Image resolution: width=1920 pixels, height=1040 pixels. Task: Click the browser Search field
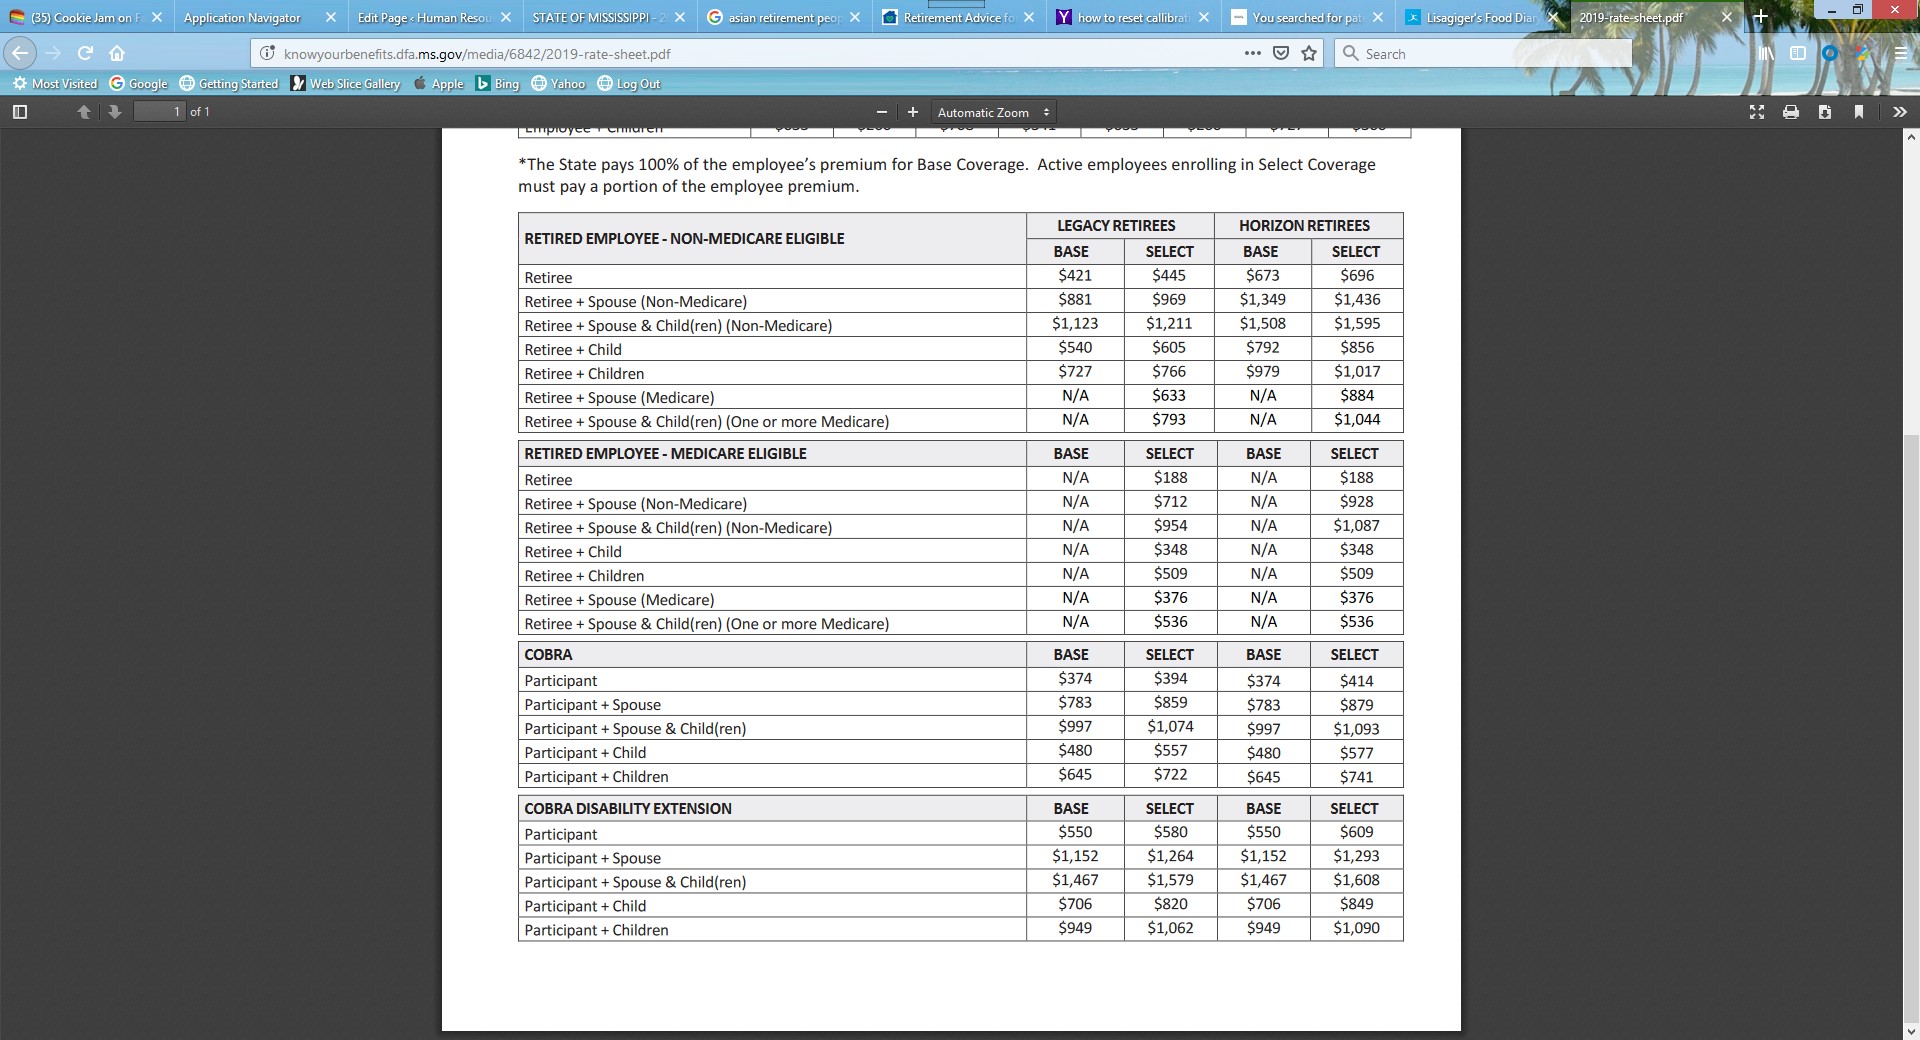(1482, 53)
